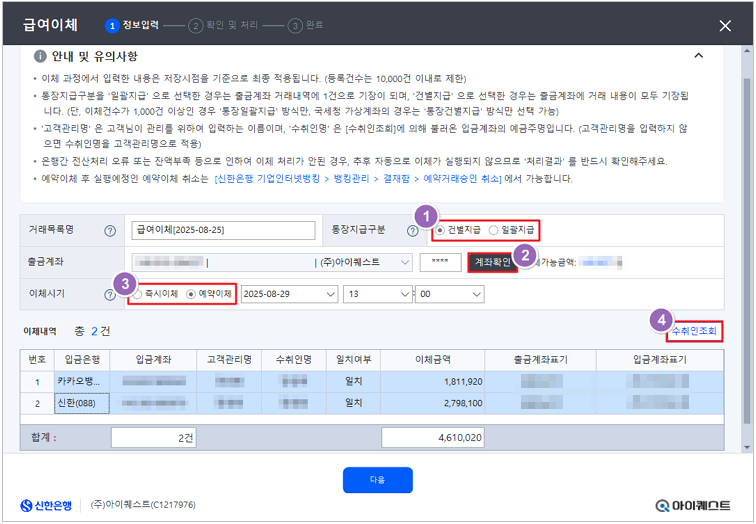Screen dimensions: 756x524
Task: Close the 급여이체 dialog with the X icon
Action: pyautogui.click(x=725, y=26)
